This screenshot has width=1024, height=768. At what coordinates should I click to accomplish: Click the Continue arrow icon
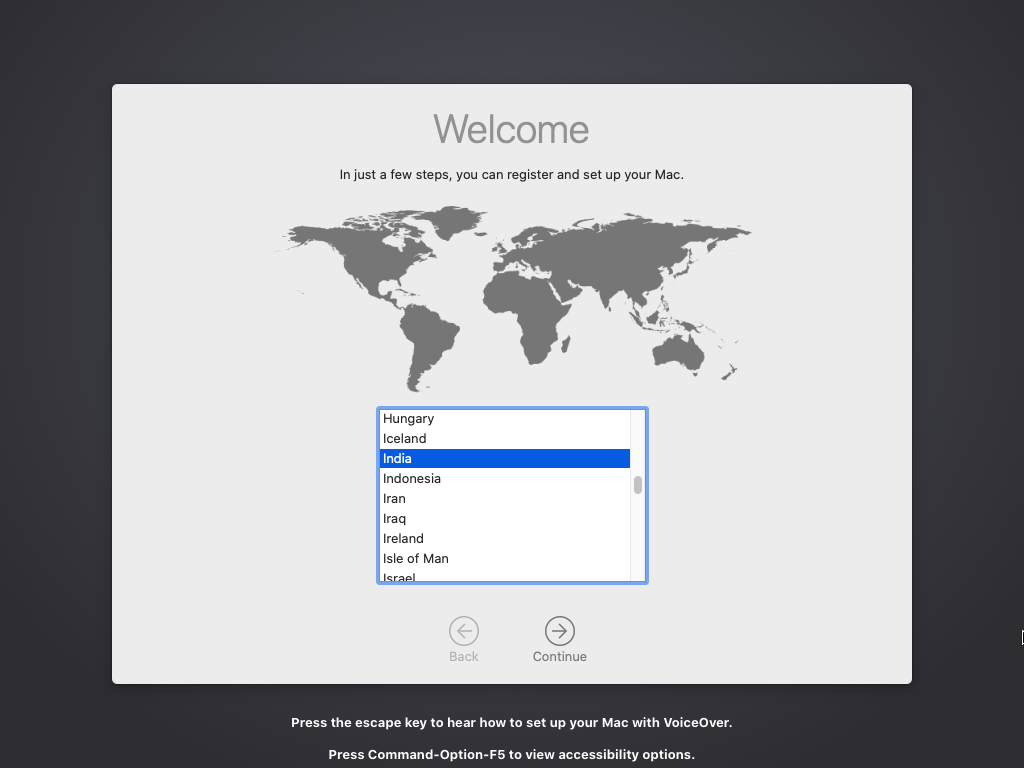559,631
